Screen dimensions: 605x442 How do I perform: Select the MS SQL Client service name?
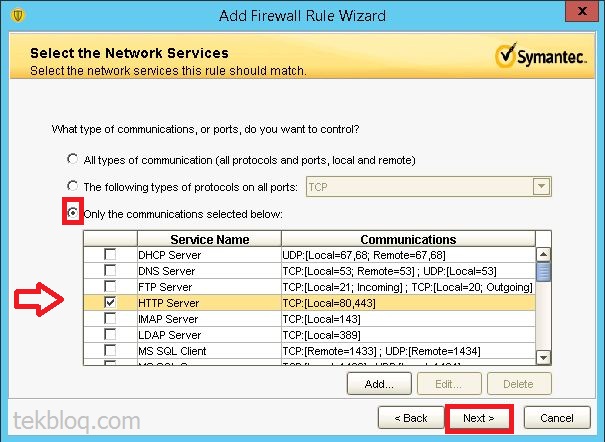172,351
